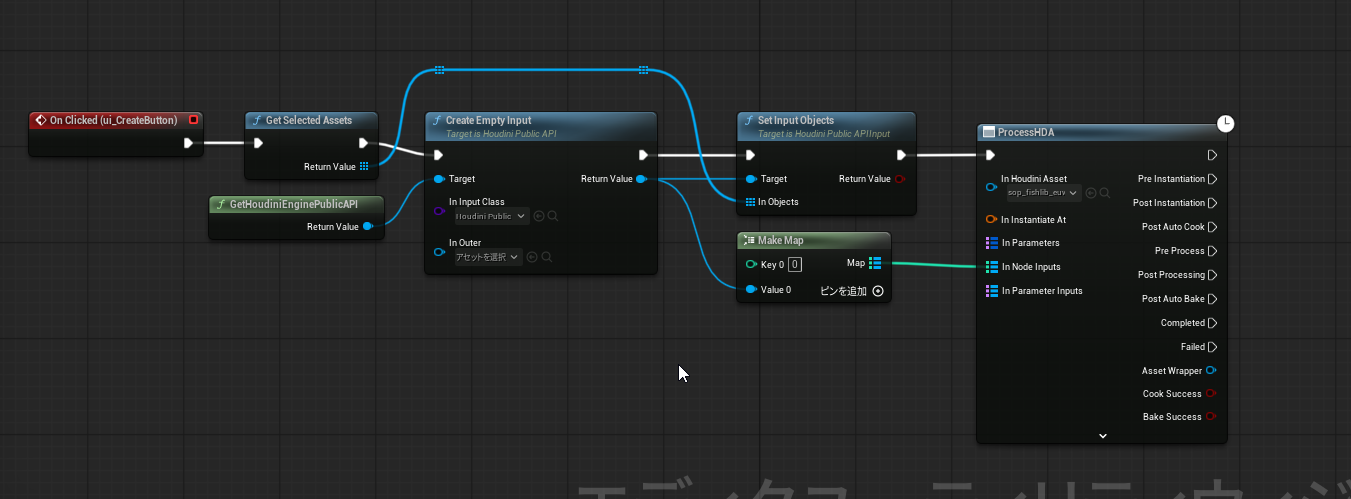The width and height of the screenshot is (1351, 499).
Task: Click Create Empty Input execution output pin
Action: 644,155
